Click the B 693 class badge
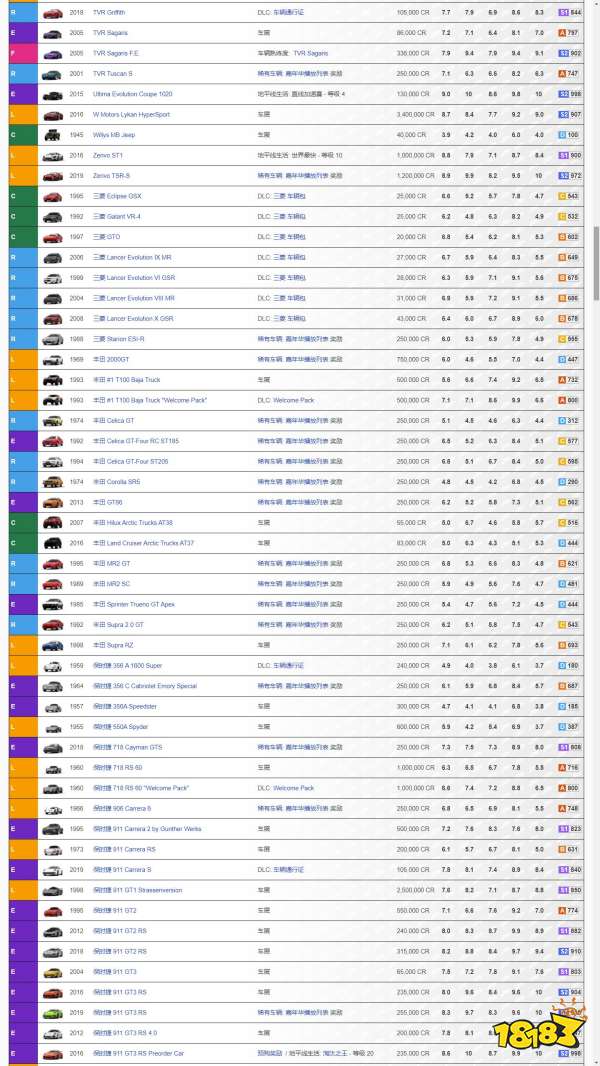Screen dimensions: 600x1066 569,645
